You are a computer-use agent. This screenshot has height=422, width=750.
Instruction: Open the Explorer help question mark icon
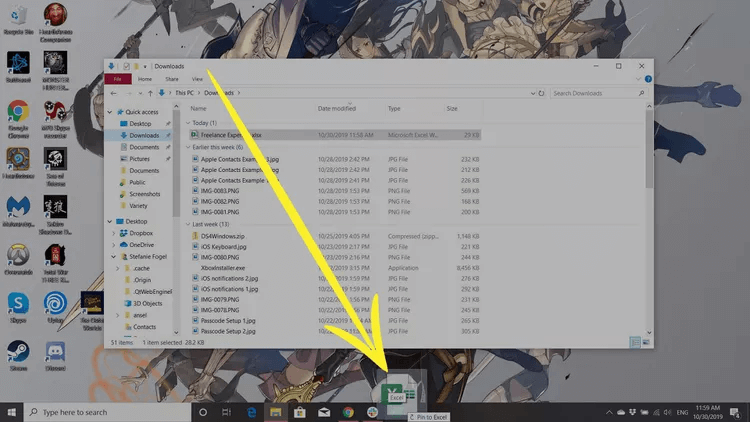coord(648,79)
